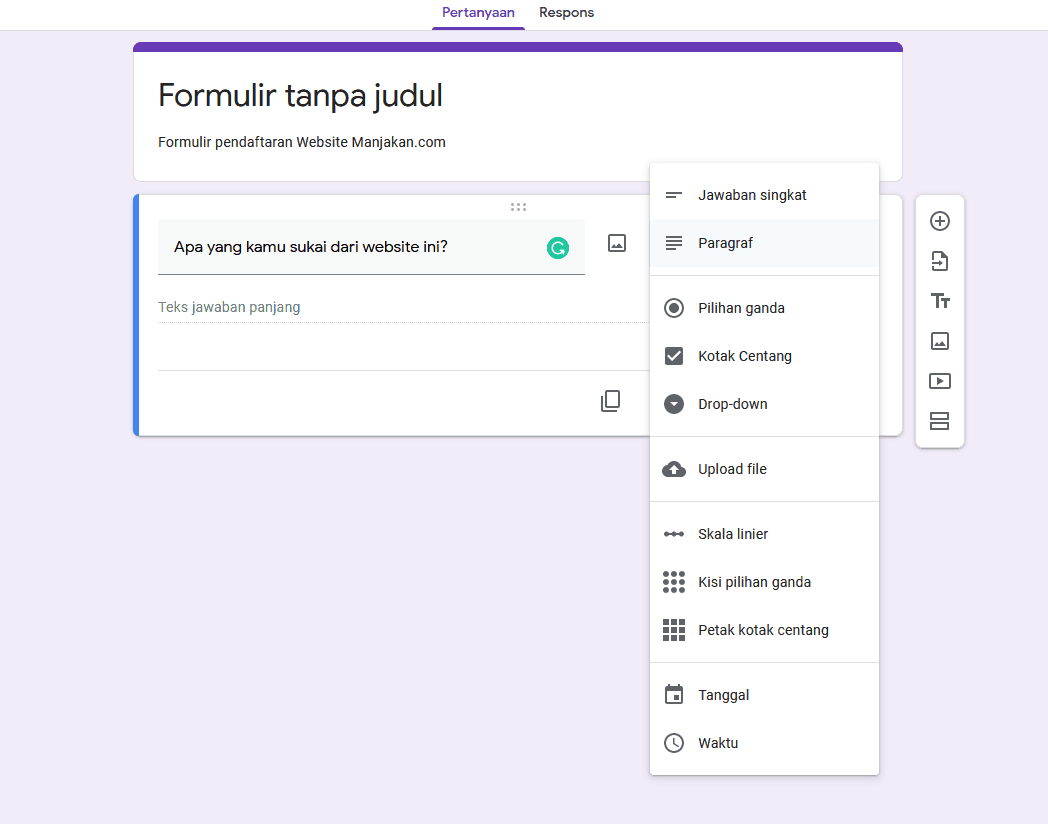Screen dimensions: 1048x824
Task: Select the Add section icon
Action: pyautogui.click(x=940, y=421)
